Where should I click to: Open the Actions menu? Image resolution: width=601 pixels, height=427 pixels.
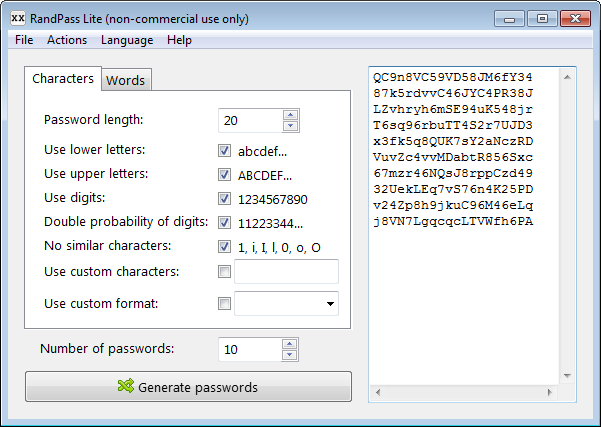[x=67, y=40]
